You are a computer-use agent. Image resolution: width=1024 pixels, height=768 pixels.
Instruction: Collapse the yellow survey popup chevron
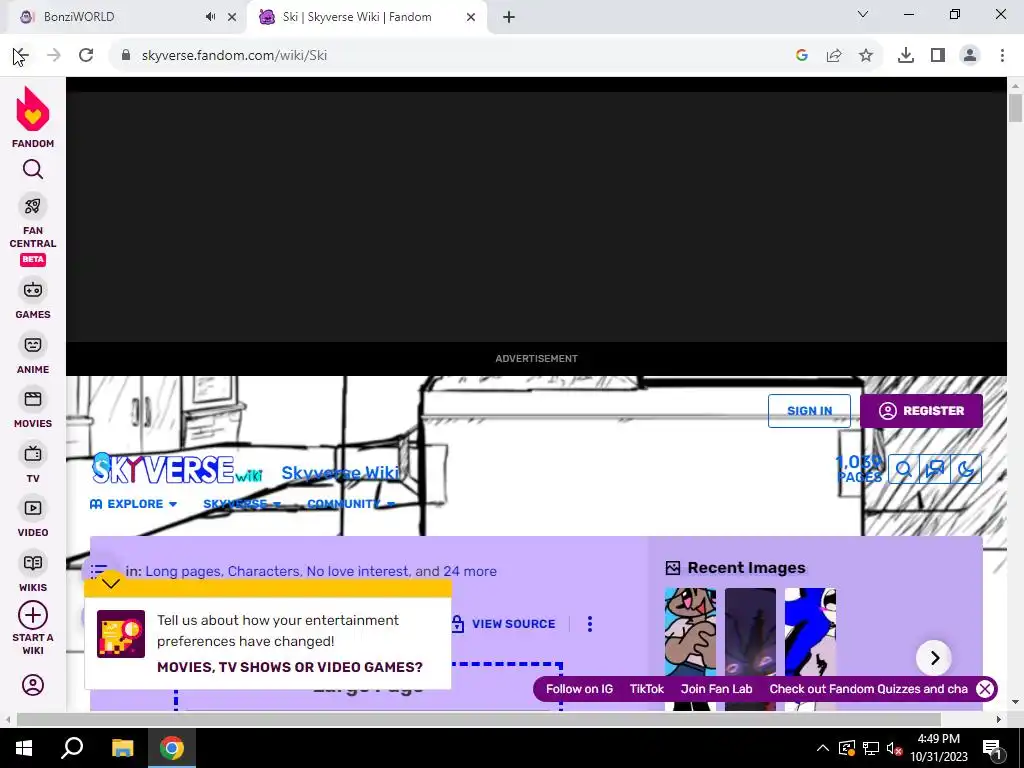112,583
